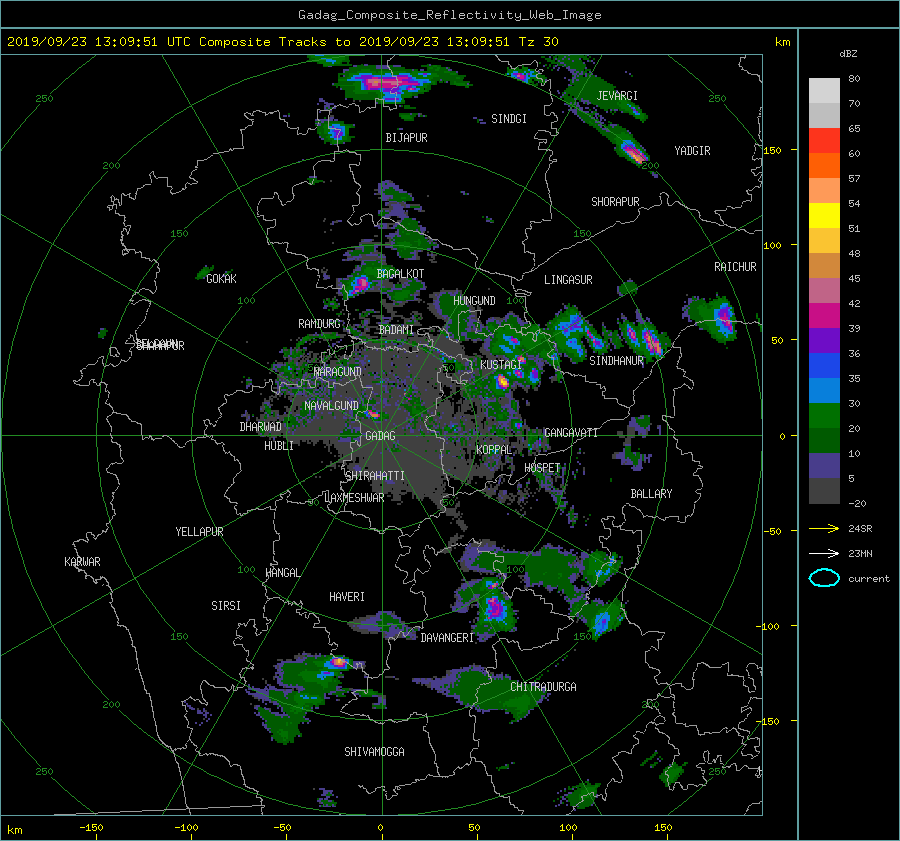900x841 pixels.
Task: Click the NARAGUND city label
Action: pyautogui.click(x=338, y=372)
